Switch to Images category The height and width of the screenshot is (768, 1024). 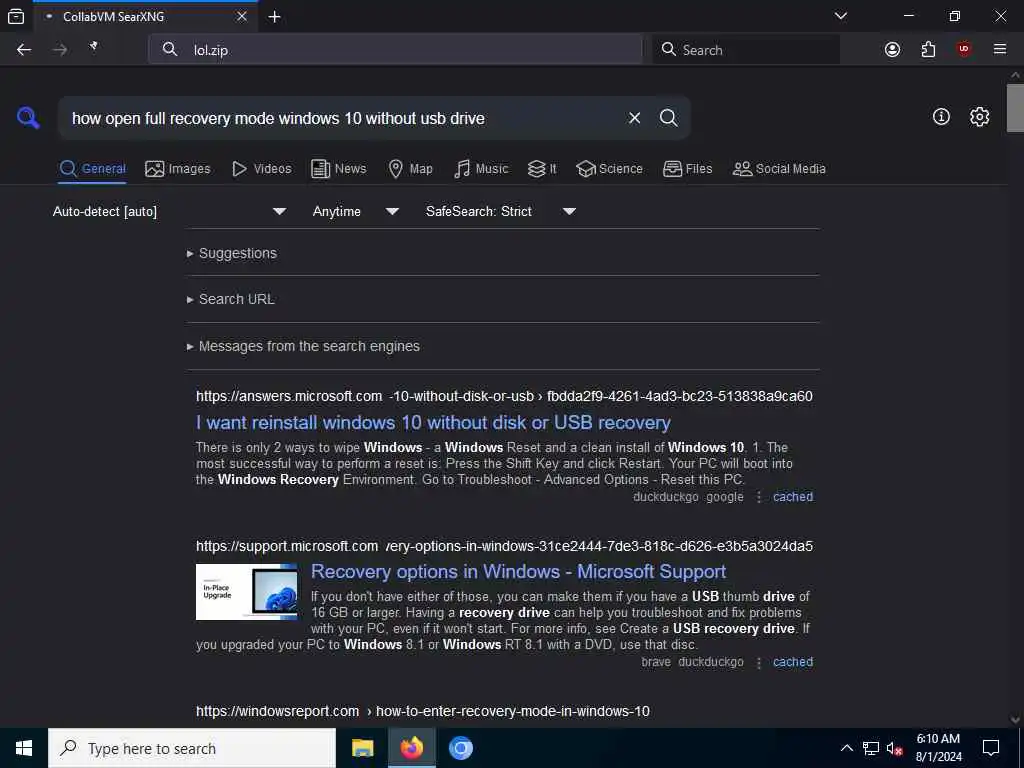tap(178, 168)
